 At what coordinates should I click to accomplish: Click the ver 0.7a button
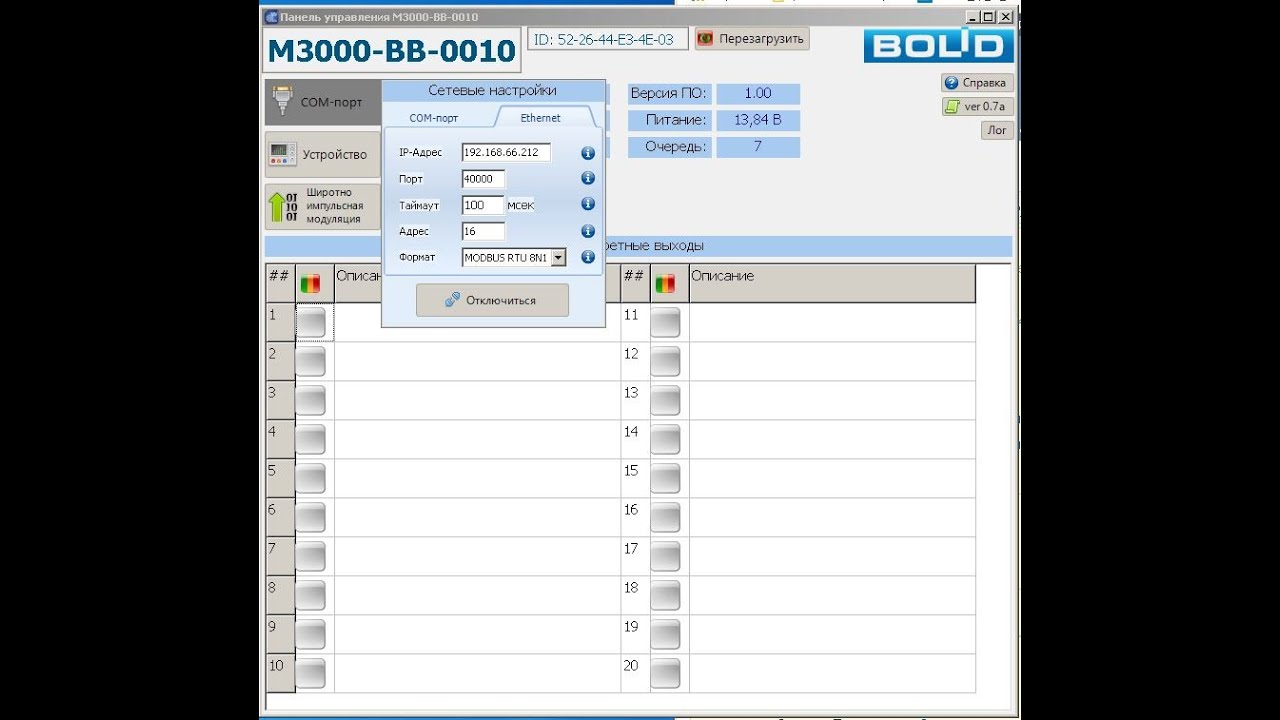977,106
